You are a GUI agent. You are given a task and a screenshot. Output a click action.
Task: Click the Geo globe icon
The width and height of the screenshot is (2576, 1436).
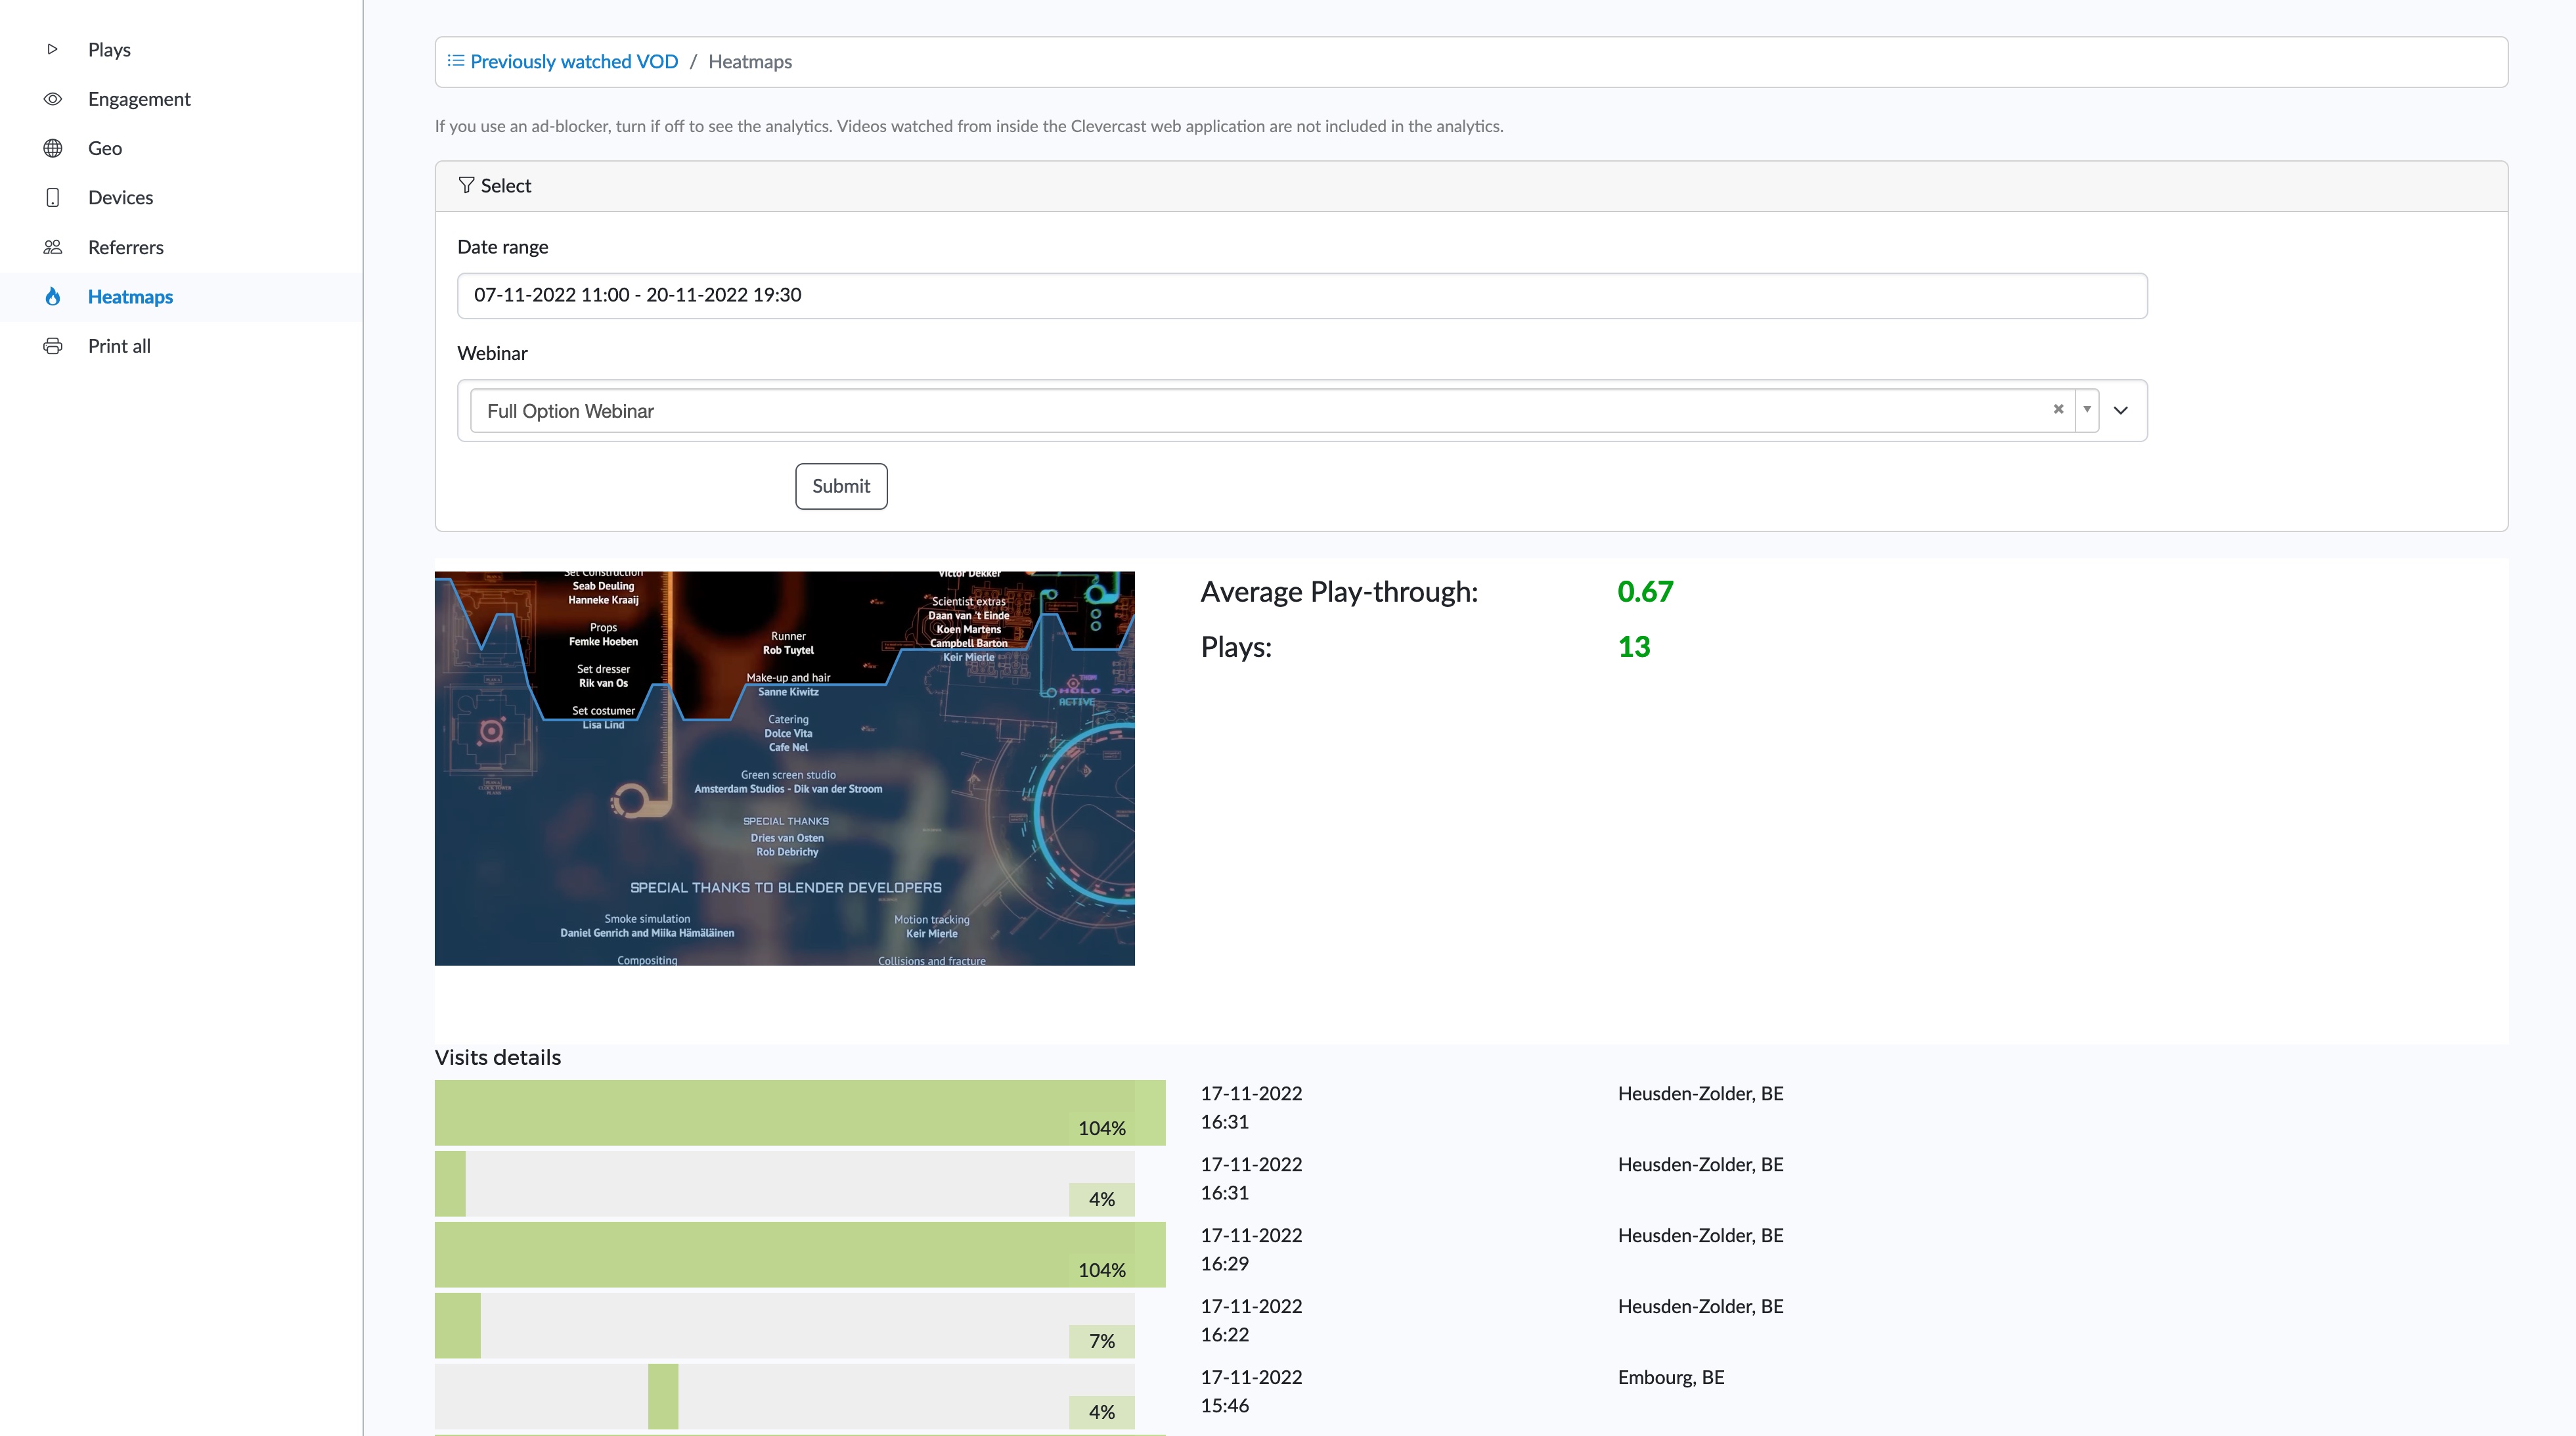[x=53, y=148]
